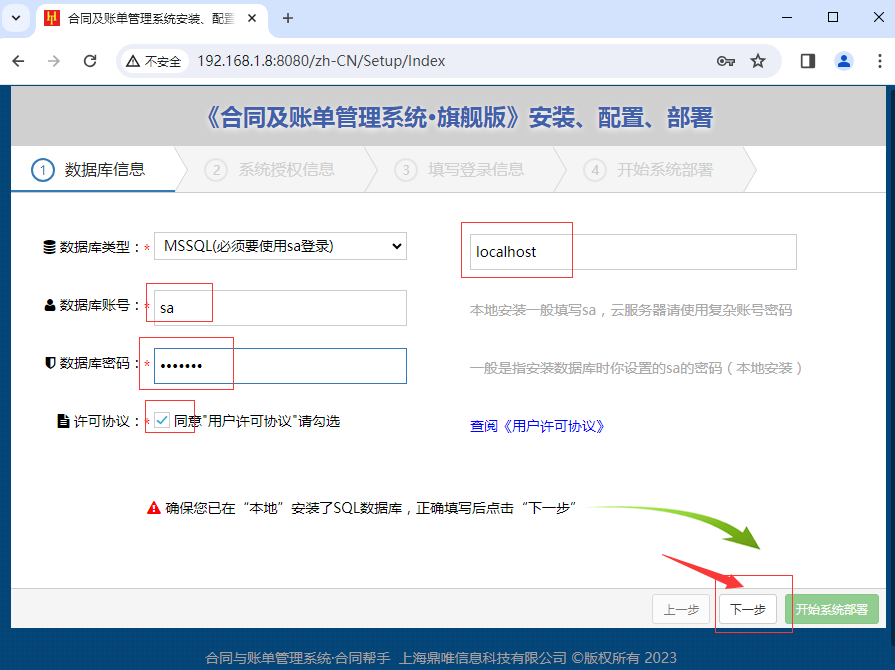
Task: Click the shield icon beside 数据库密码
Action: pyautogui.click(x=50, y=363)
